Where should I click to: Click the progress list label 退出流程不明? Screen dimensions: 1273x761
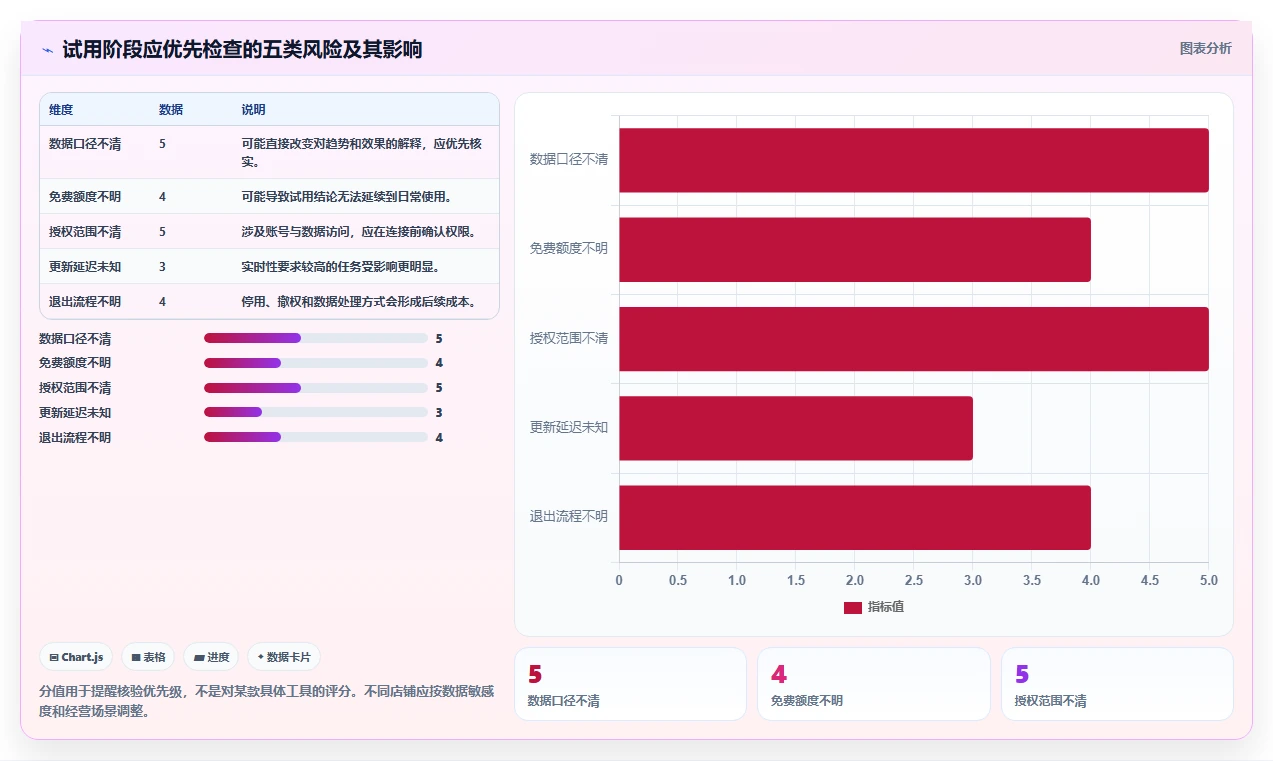pos(75,437)
